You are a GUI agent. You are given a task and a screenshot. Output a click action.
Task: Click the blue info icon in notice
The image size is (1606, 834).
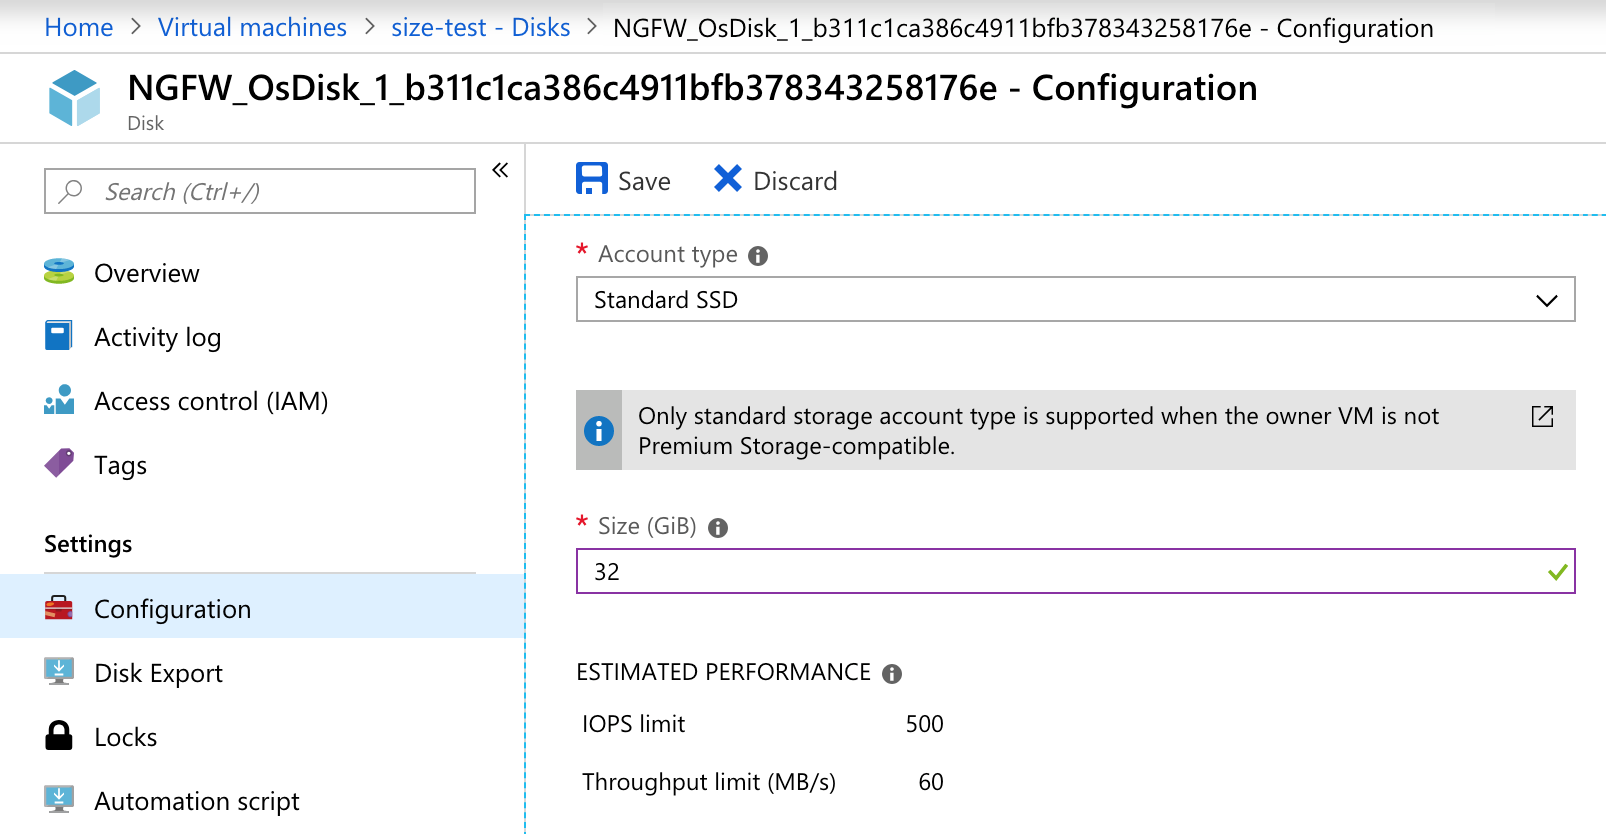[599, 431]
